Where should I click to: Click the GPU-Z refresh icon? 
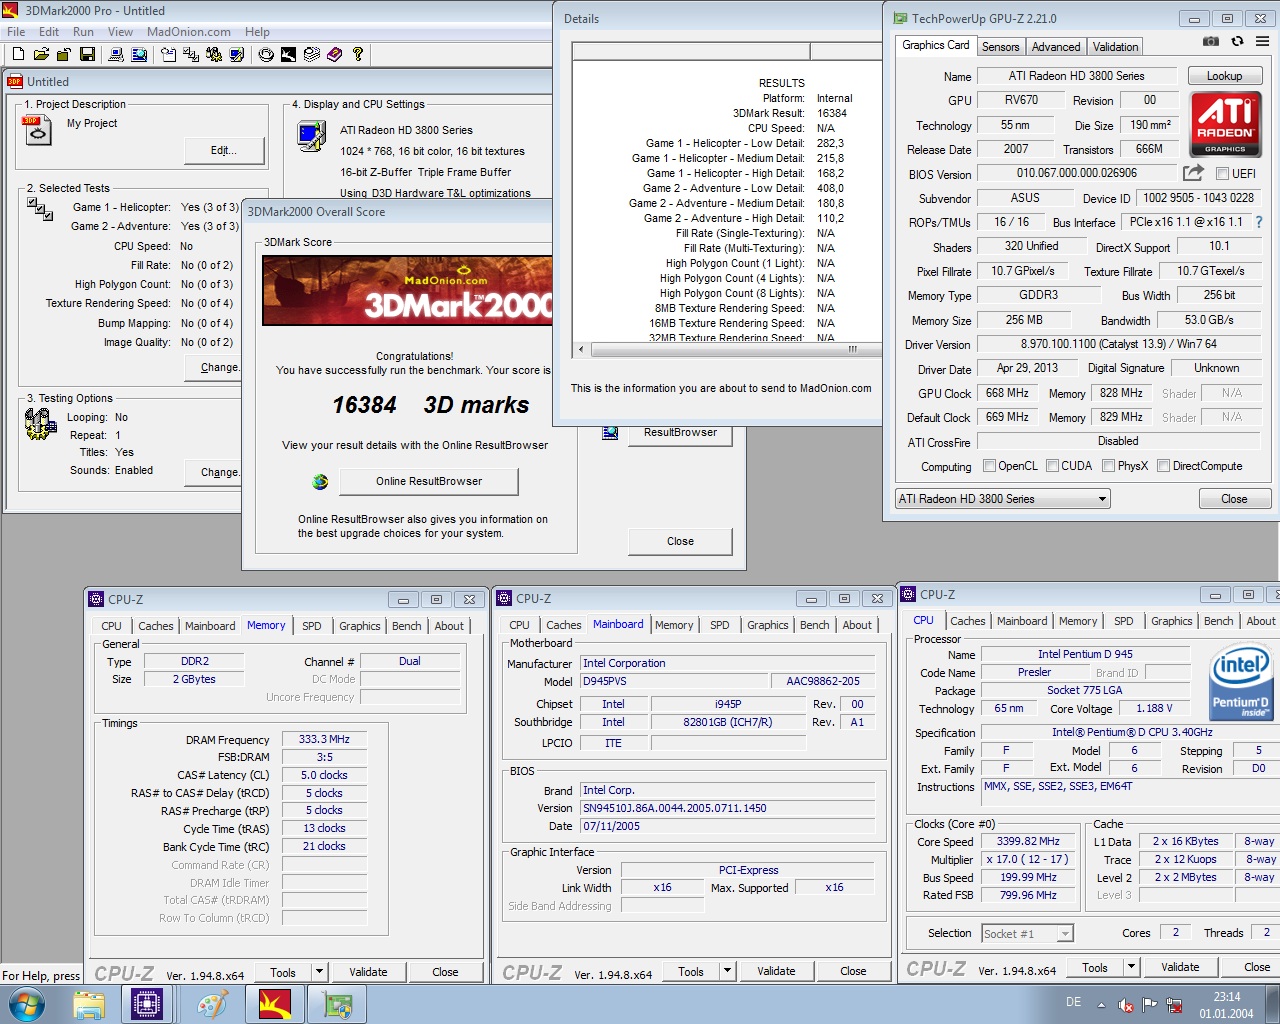tap(1237, 41)
